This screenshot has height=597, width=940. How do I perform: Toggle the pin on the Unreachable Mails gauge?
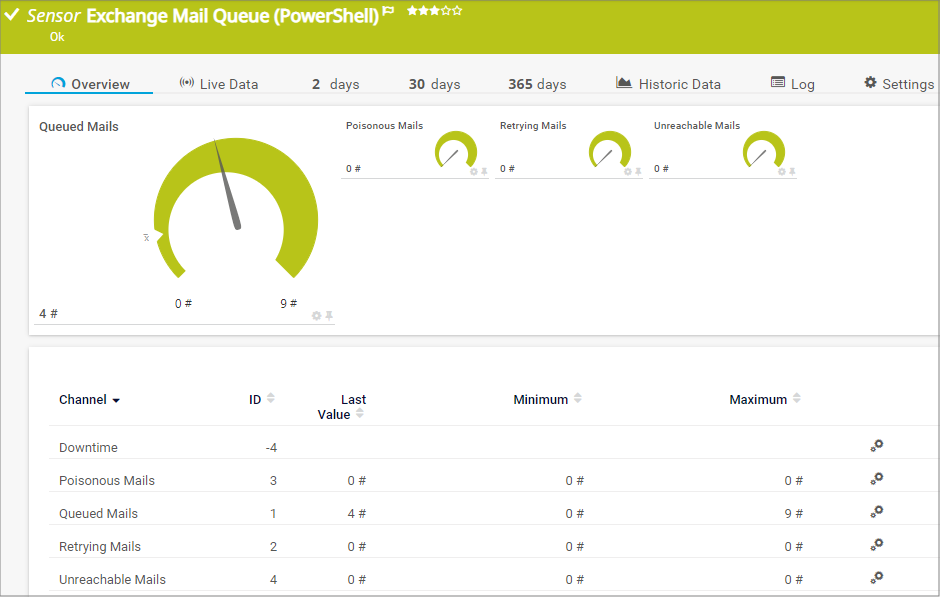coord(791,171)
